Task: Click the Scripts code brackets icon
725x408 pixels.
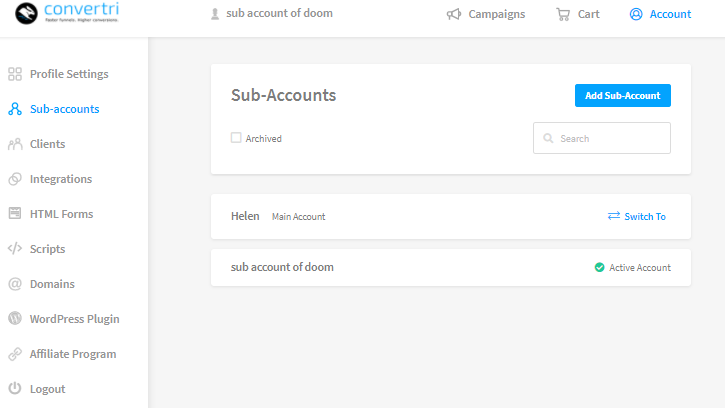Action: (15, 249)
